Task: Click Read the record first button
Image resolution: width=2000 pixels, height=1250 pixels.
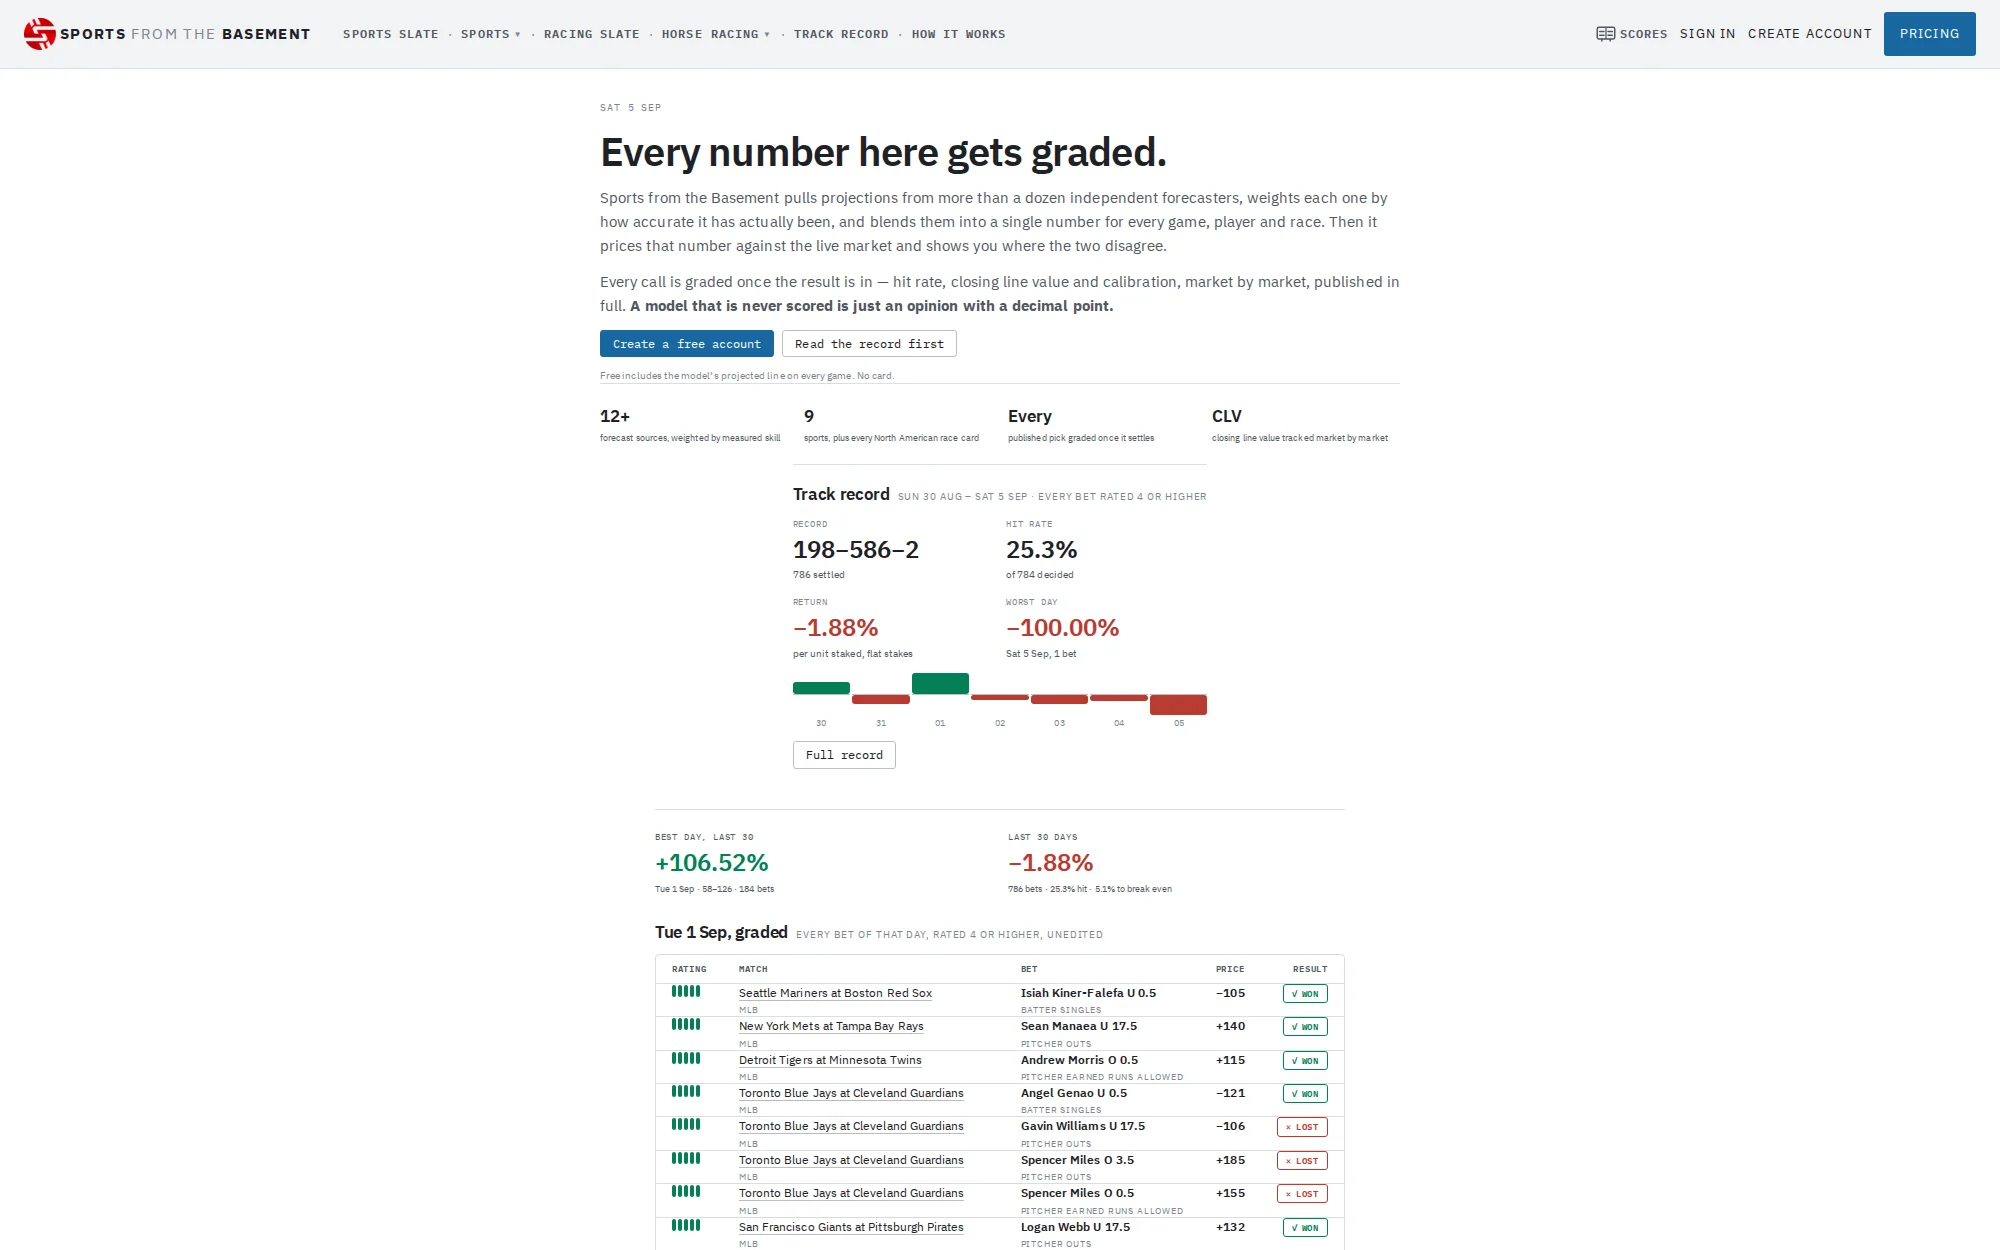Action: [x=869, y=344]
